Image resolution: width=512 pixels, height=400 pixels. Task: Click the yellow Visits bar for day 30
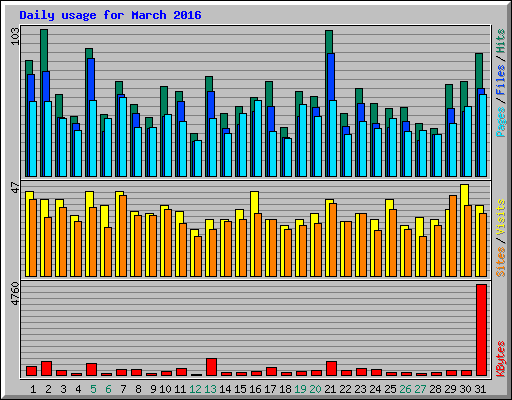[464, 195]
